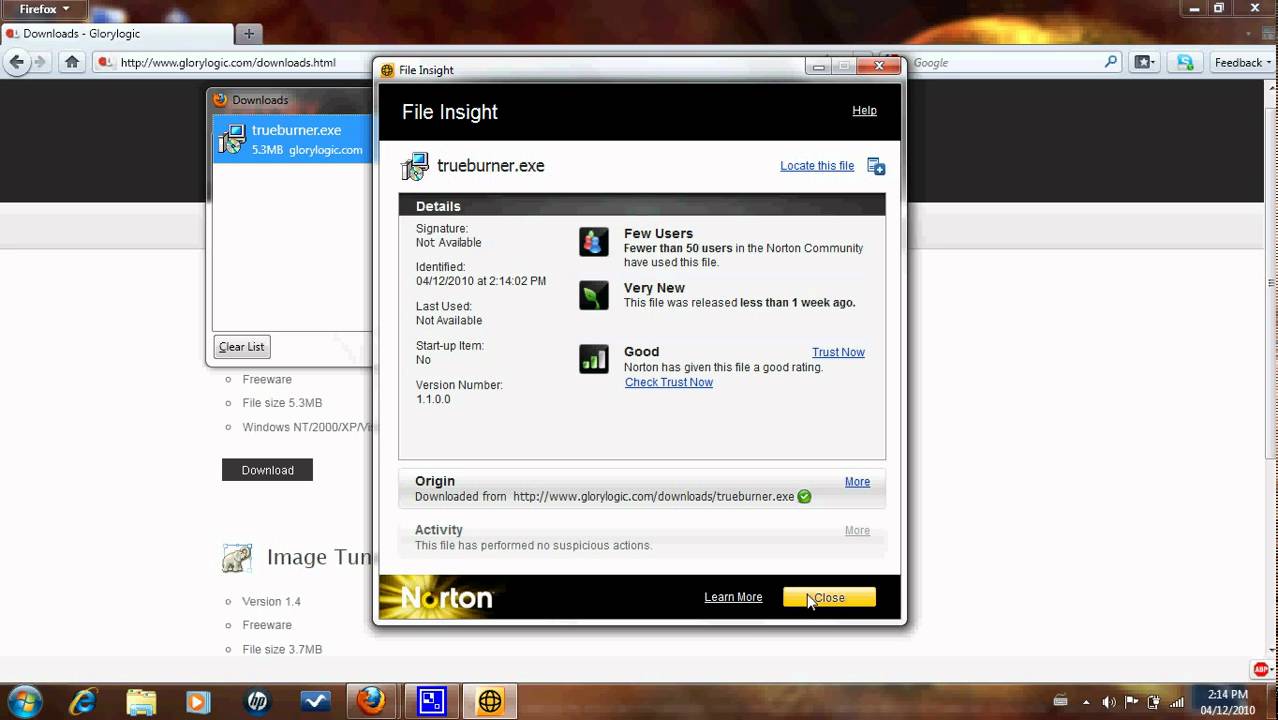Click the Very New leaf icon
This screenshot has height=720, width=1278.
594,295
